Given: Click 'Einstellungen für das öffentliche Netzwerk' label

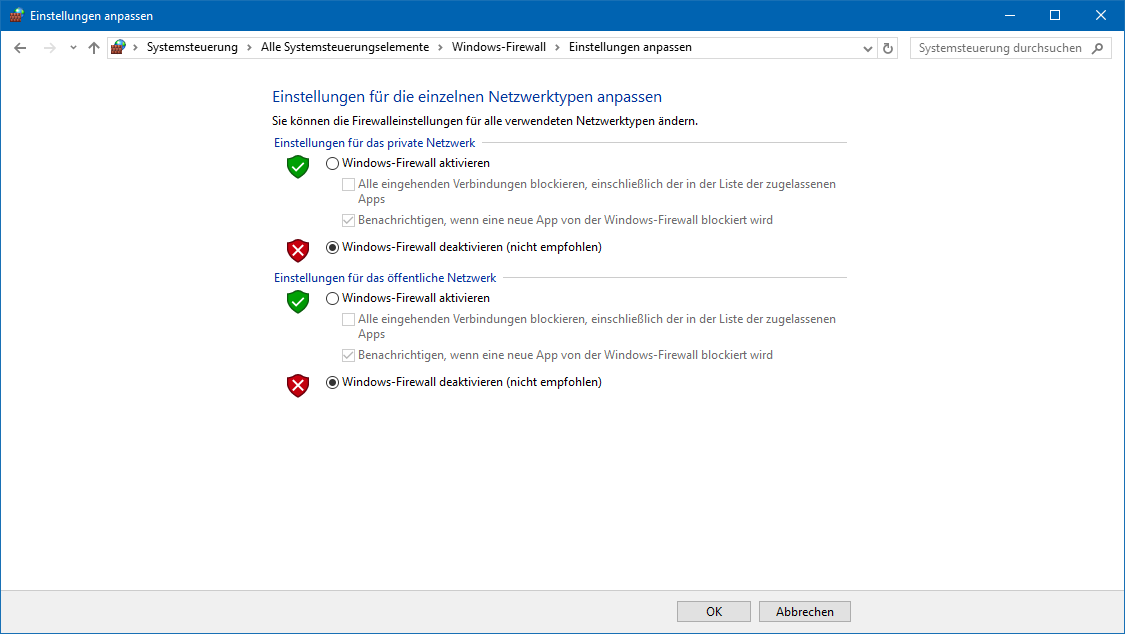Looking at the screenshot, I should pos(385,278).
